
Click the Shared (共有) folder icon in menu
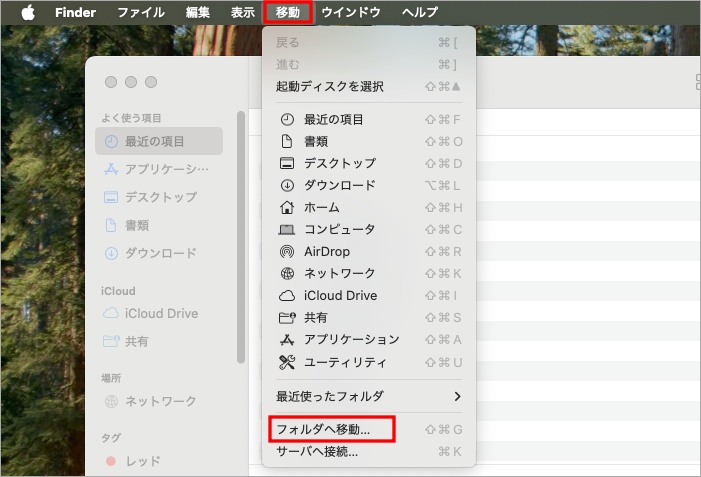tap(287, 317)
